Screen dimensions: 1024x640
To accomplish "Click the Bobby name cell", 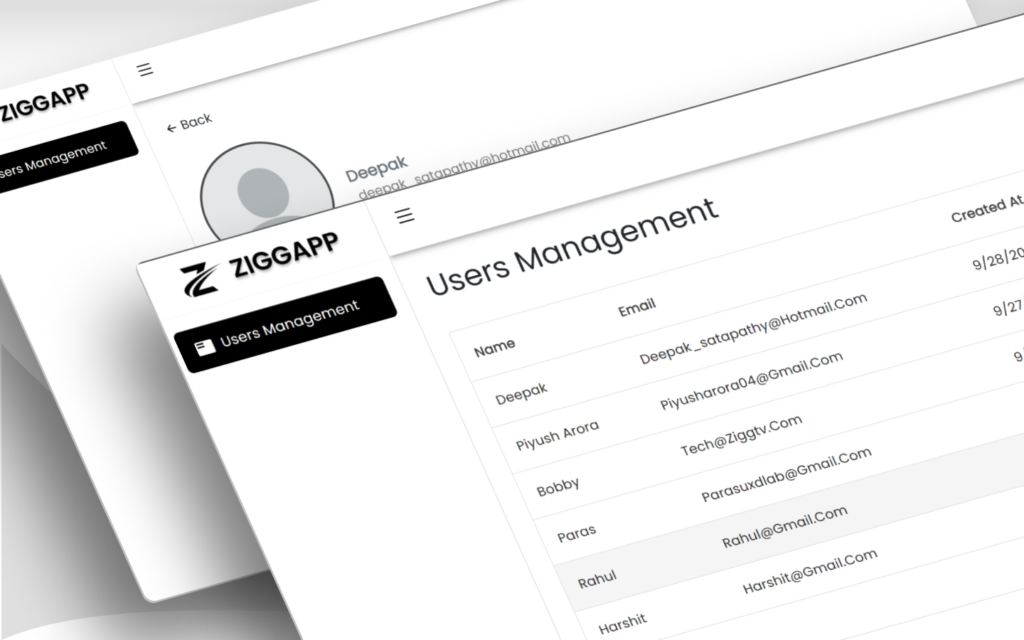I will coord(558,487).
